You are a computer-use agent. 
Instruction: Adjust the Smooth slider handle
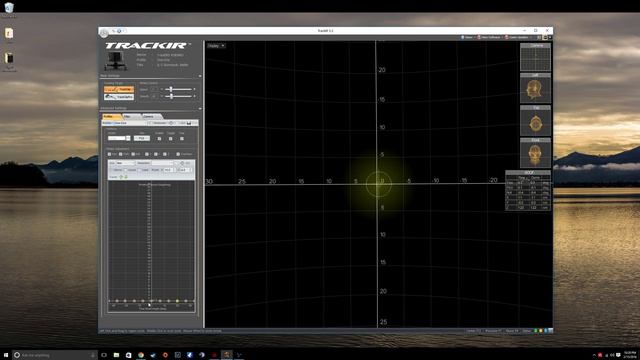[171, 96]
